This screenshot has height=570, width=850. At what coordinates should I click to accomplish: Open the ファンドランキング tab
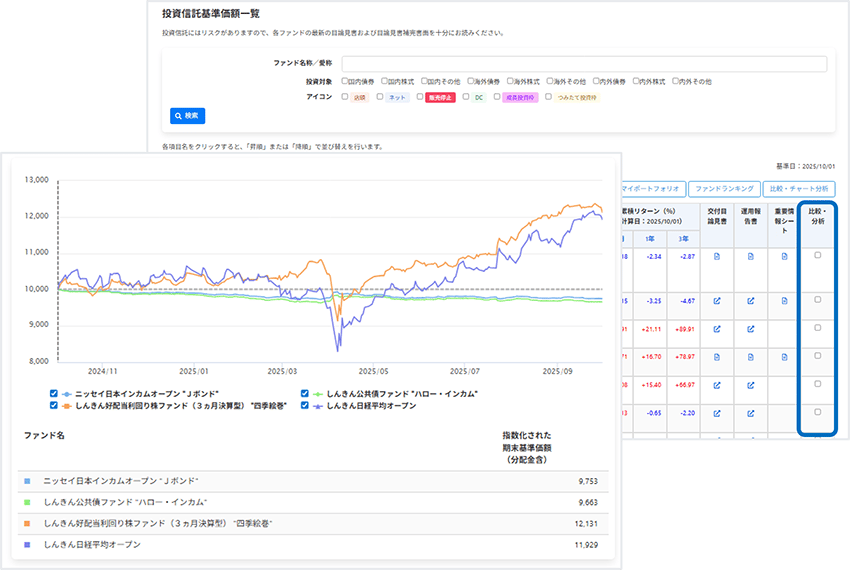coord(724,189)
